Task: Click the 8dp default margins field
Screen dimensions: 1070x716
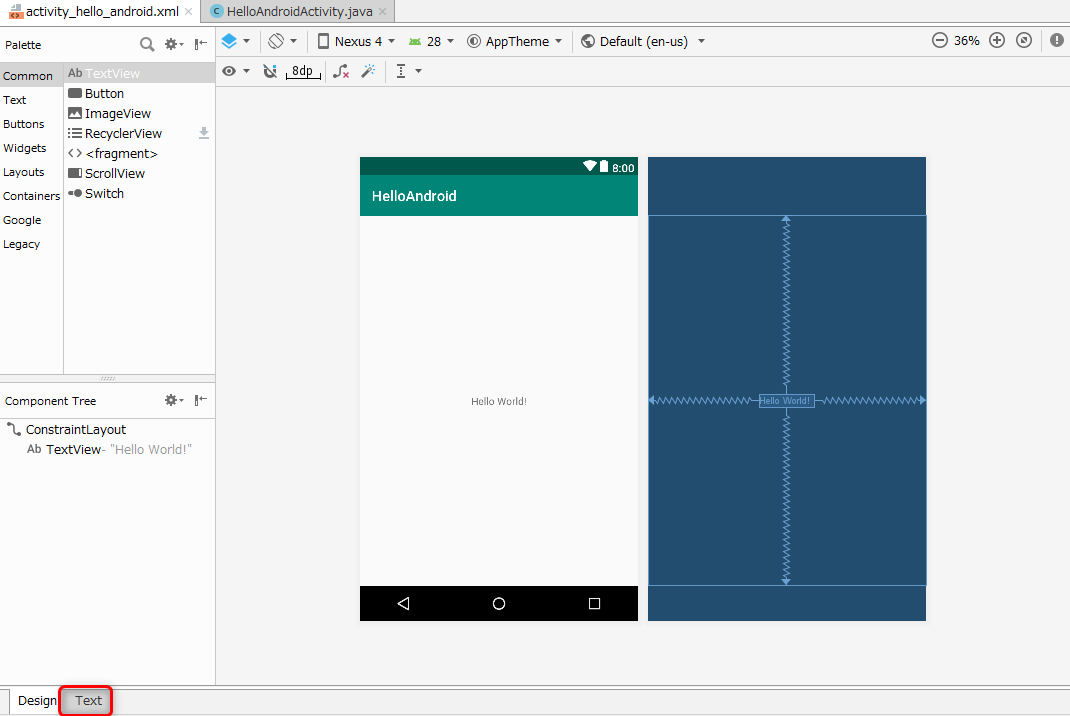Action: [x=302, y=71]
